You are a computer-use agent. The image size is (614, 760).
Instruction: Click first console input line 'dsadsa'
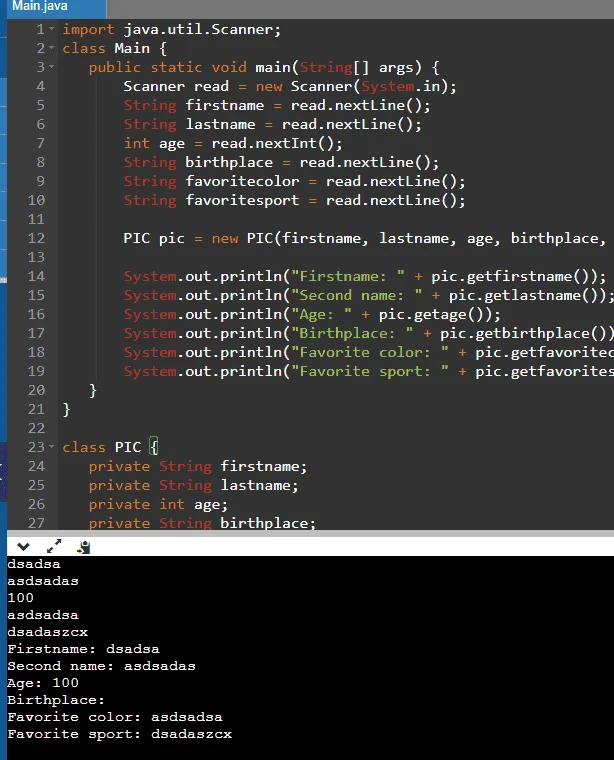[34, 564]
